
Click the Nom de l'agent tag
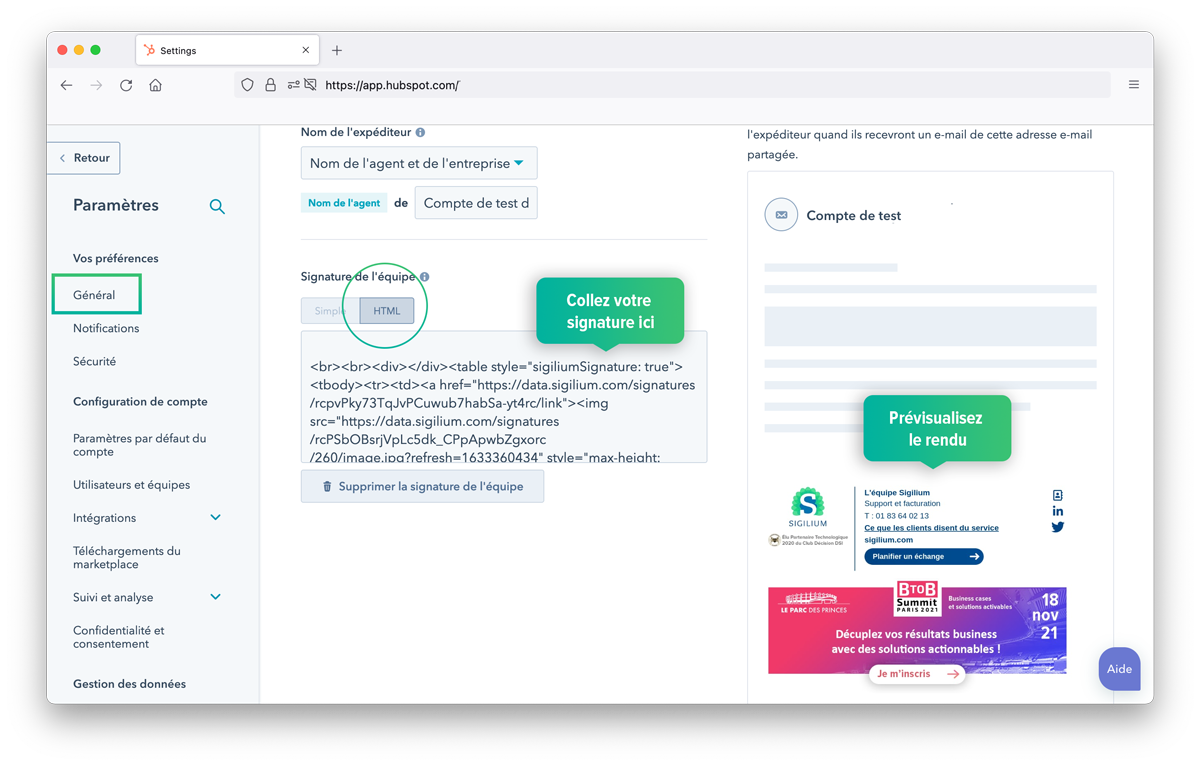pos(344,203)
